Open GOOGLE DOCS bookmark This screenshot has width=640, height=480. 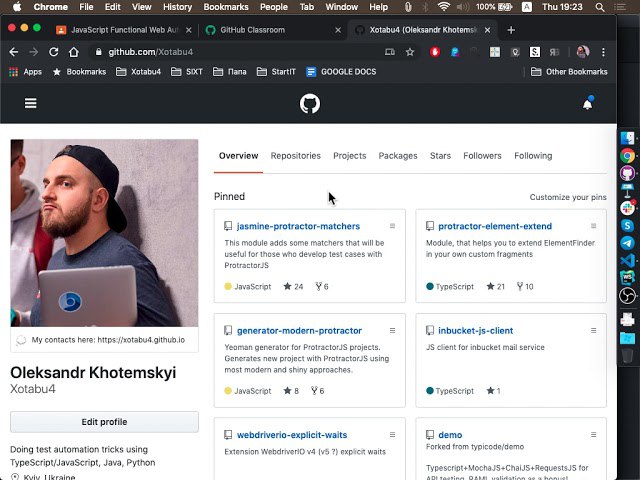(341, 72)
